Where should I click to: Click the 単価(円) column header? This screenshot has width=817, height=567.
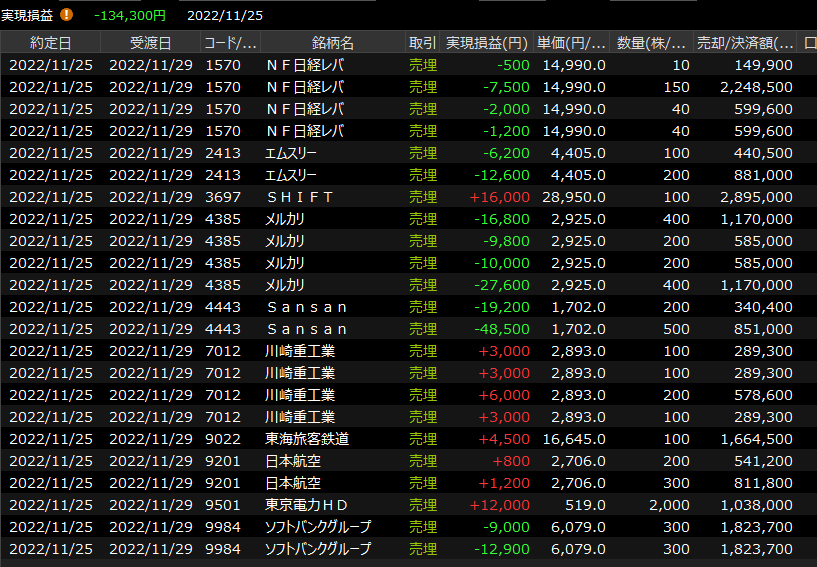coord(571,43)
